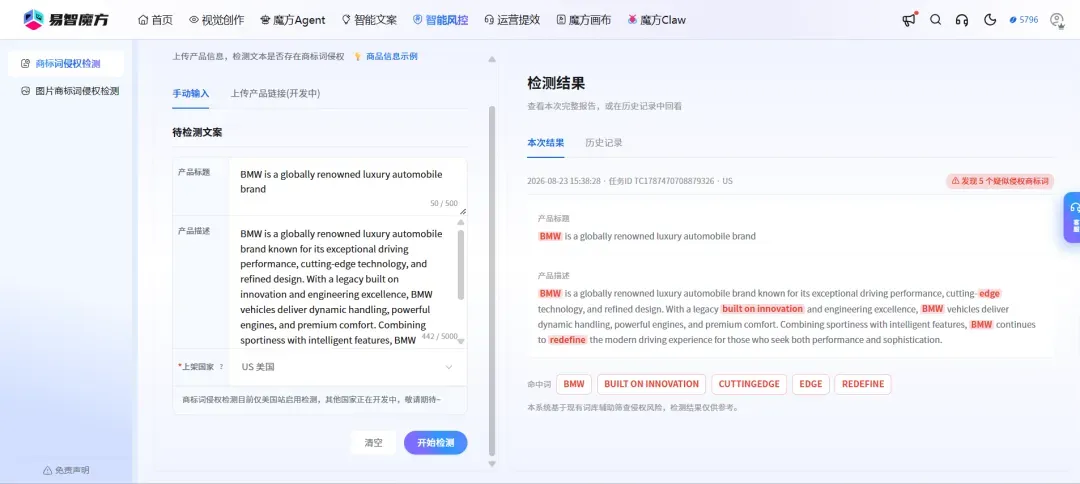Click the resize grip of the 产品标题 field
The width and height of the screenshot is (1080, 484).
(x=463, y=211)
